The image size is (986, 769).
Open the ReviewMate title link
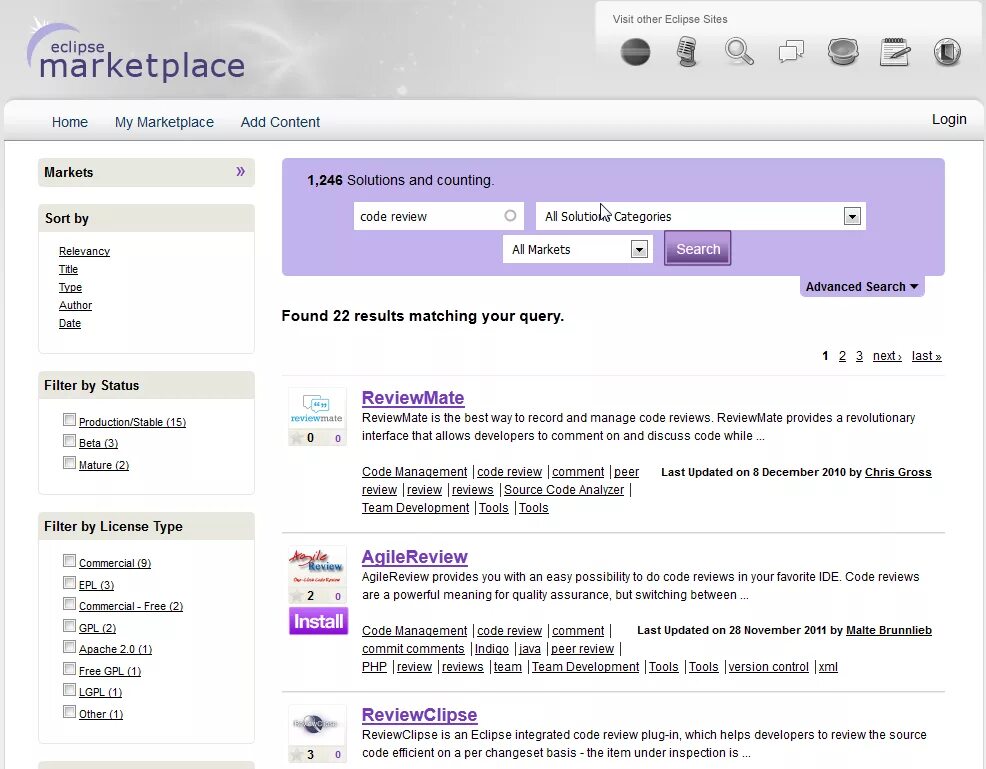[x=413, y=398]
